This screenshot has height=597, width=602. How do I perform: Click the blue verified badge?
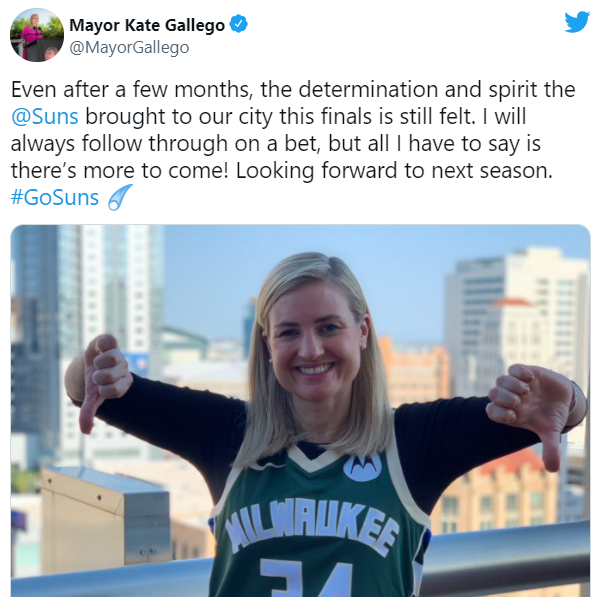[238, 23]
